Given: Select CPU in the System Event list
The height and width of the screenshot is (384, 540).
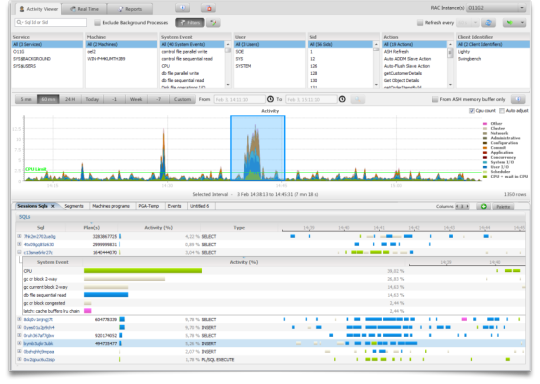Looking at the screenshot, I should coord(193,66).
